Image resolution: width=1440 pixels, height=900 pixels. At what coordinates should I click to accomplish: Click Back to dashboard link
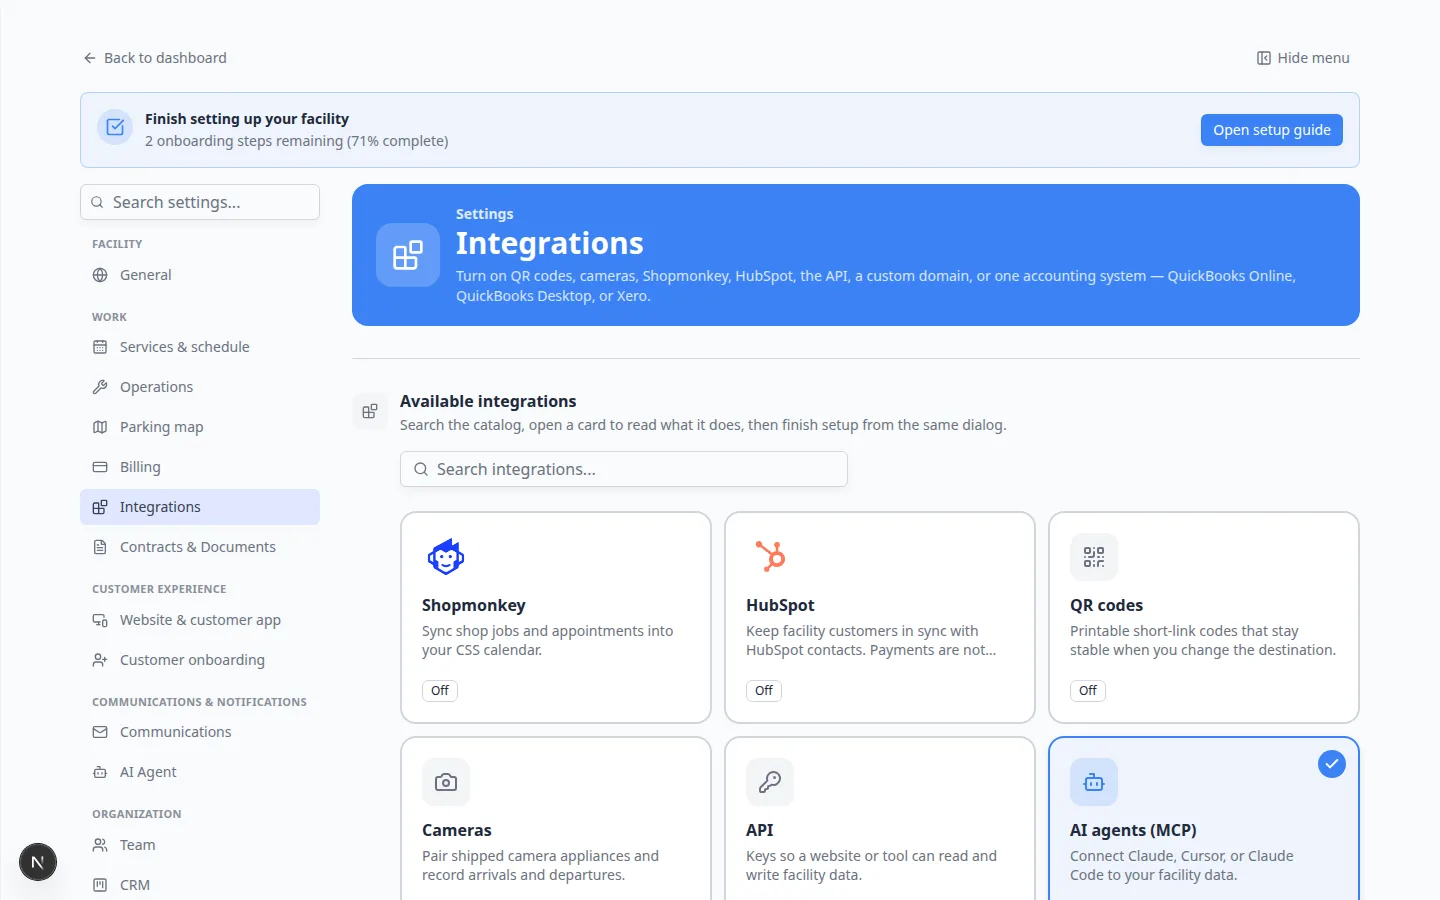[155, 58]
